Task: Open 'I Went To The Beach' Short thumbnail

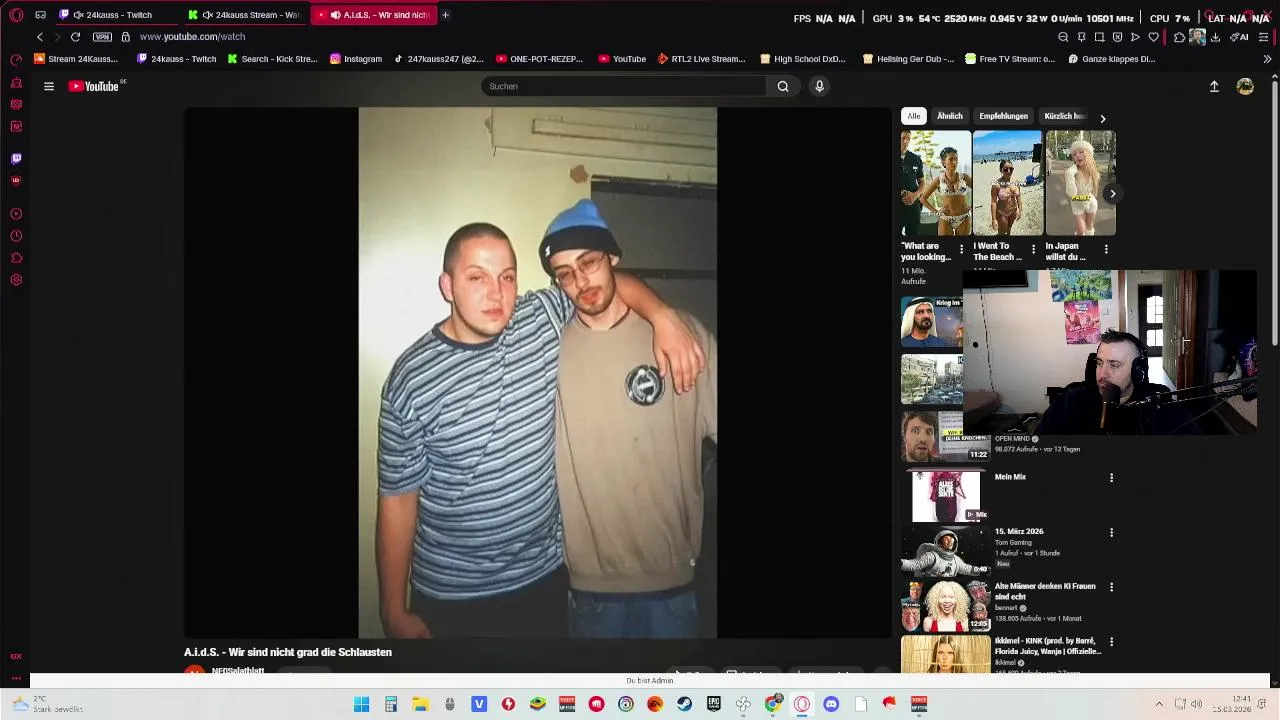Action: (x=1008, y=183)
